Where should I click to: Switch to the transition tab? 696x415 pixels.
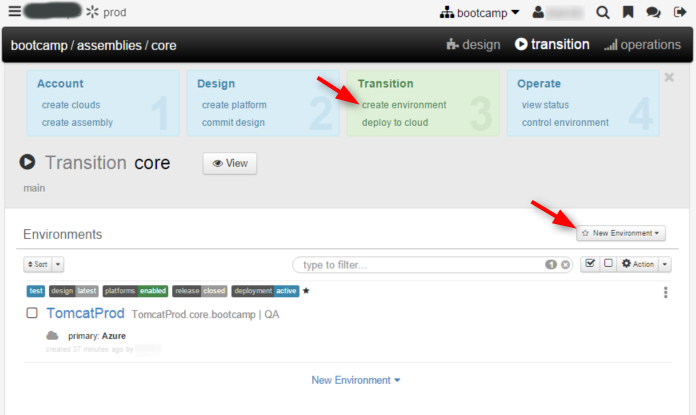tap(552, 44)
